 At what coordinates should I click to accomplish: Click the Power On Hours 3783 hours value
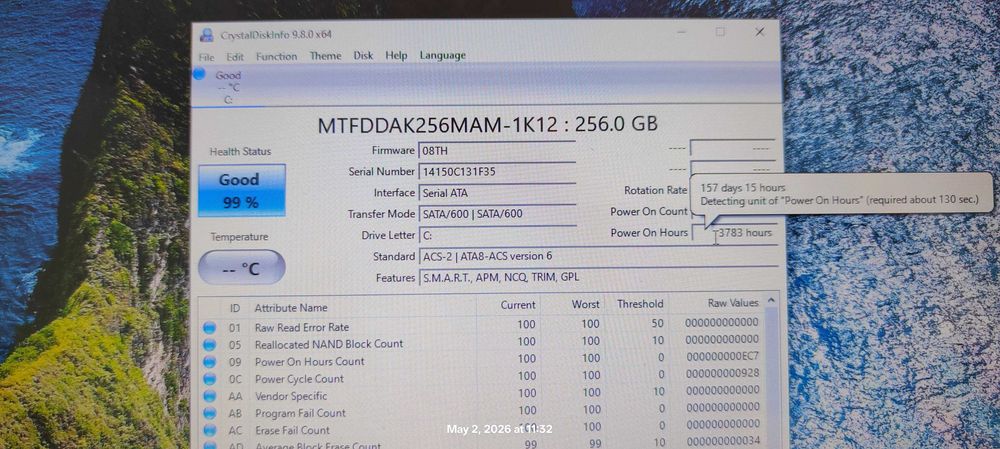point(744,233)
